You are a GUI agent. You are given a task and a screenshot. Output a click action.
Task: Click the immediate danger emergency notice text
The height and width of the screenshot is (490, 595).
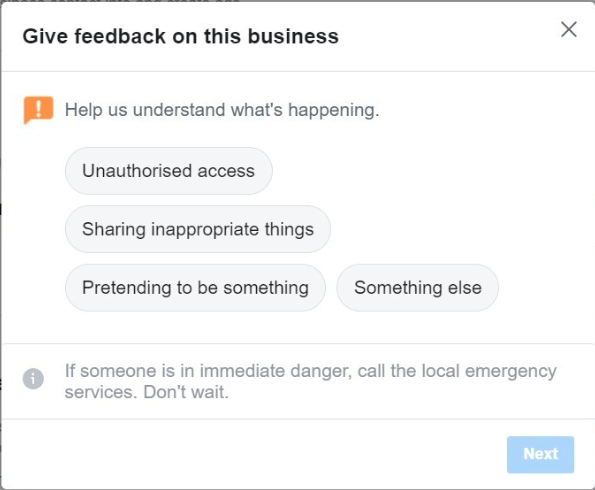pyautogui.click(x=310, y=381)
